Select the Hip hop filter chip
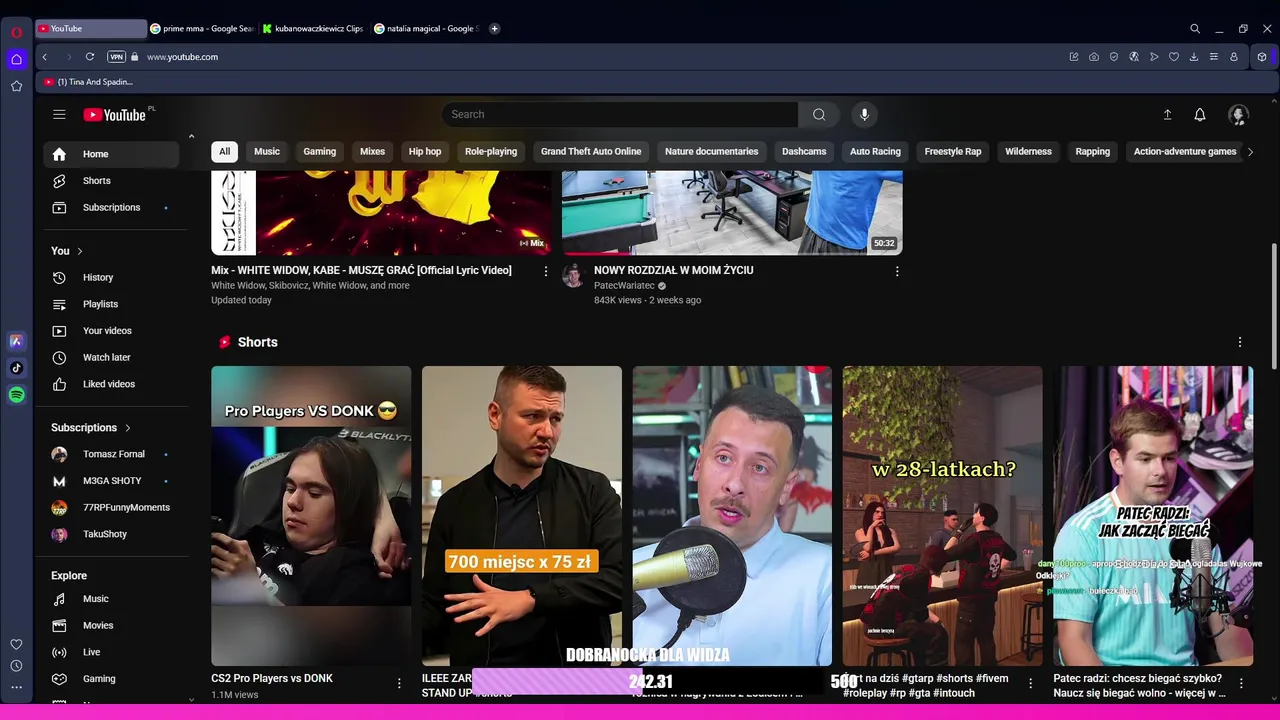The width and height of the screenshot is (1280, 720). [x=425, y=152]
